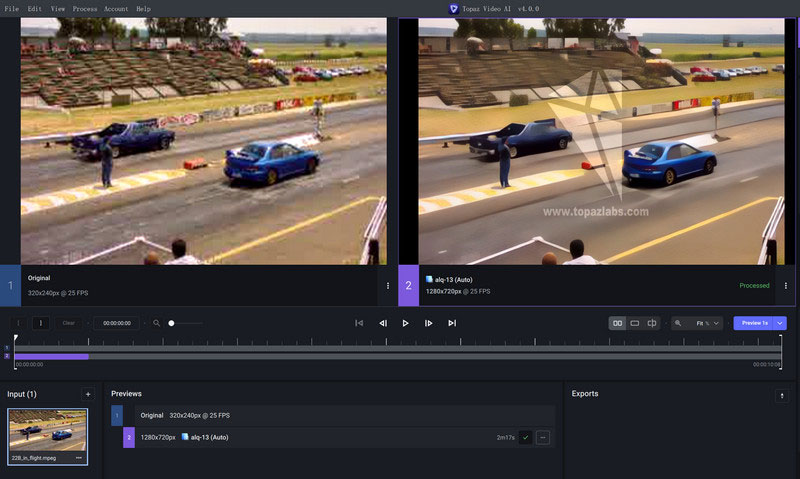Click the green checkmark on alq-13 preview

[x=526, y=437]
